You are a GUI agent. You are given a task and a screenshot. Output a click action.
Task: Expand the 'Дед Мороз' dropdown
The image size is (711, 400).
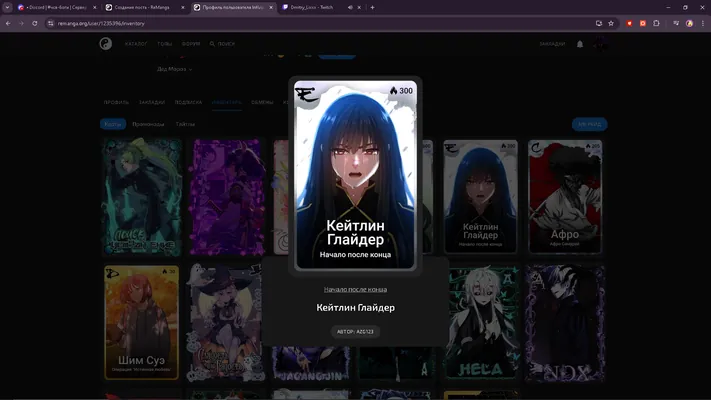pos(175,69)
